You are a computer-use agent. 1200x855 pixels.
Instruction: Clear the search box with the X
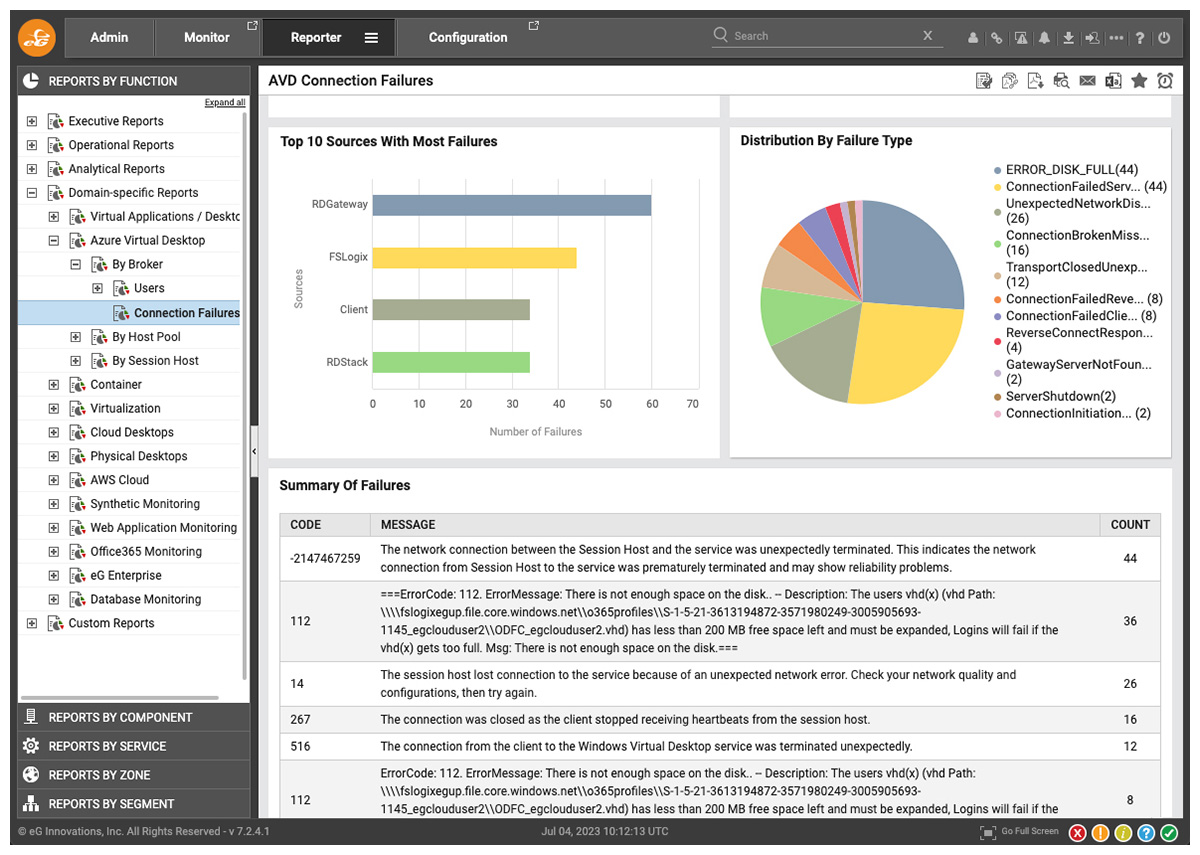pyautogui.click(x=928, y=35)
